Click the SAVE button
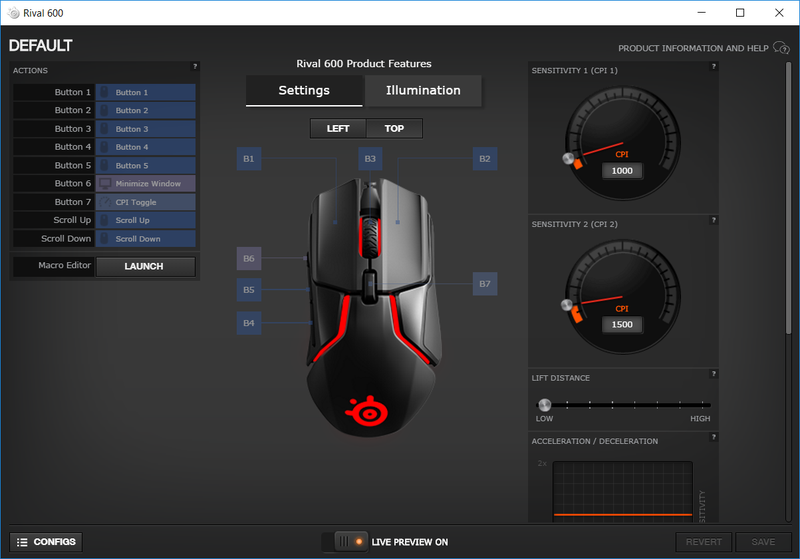This screenshot has width=800, height=559. (763, 542)
